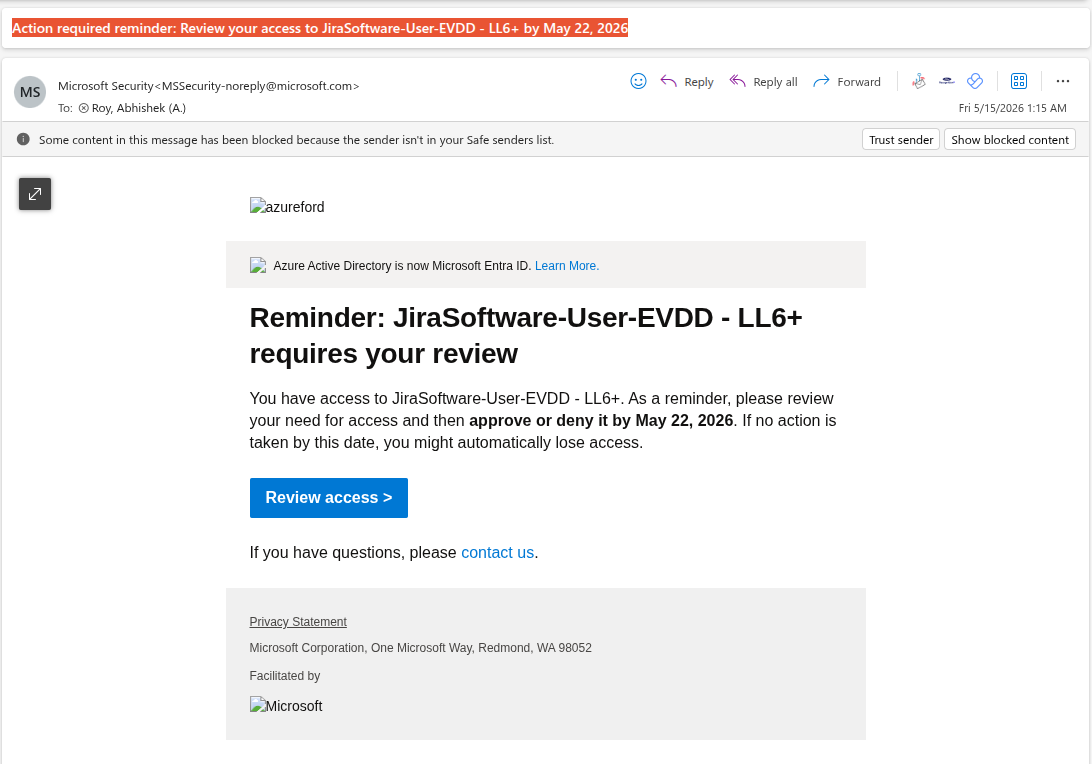Open the phishing report add-in icon

[919, 81]
